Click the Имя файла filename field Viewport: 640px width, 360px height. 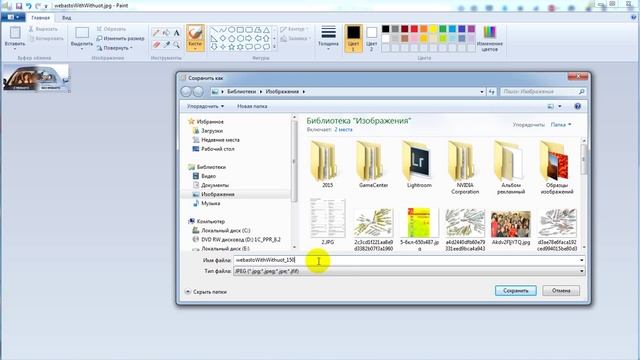409,260
